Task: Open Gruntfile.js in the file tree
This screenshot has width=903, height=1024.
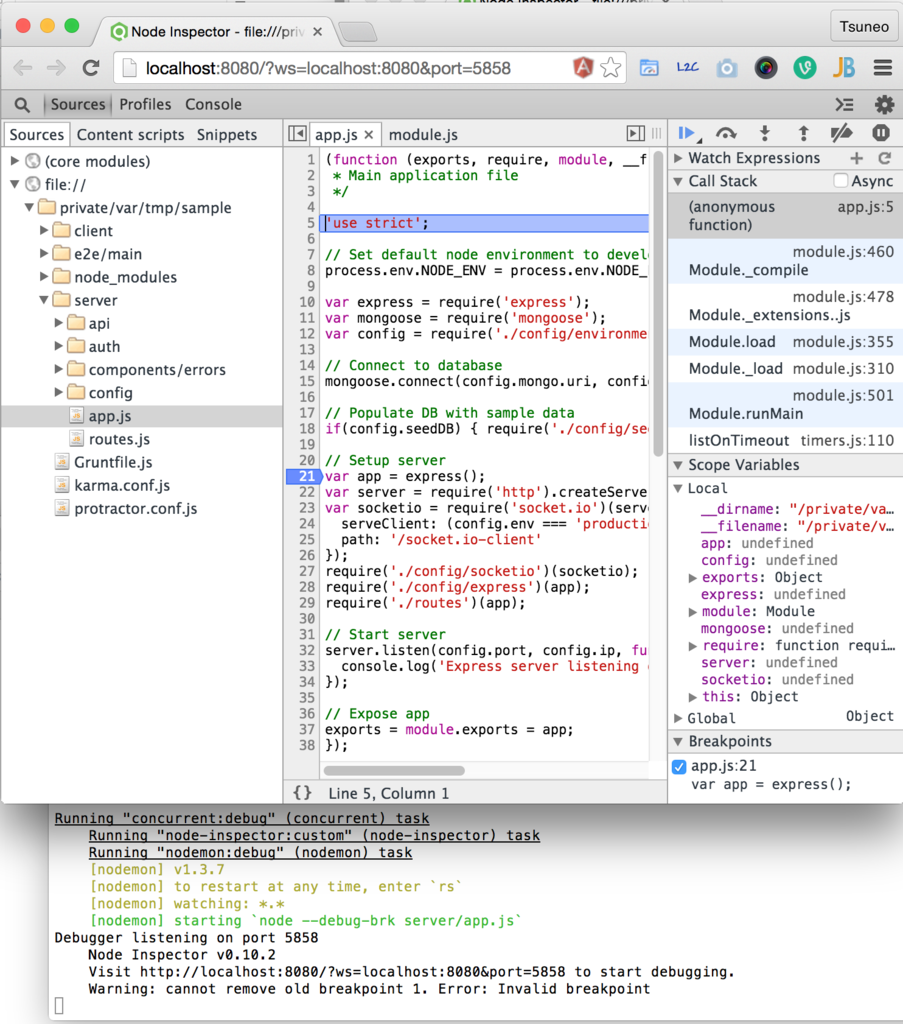Action: tap(113, 462)
